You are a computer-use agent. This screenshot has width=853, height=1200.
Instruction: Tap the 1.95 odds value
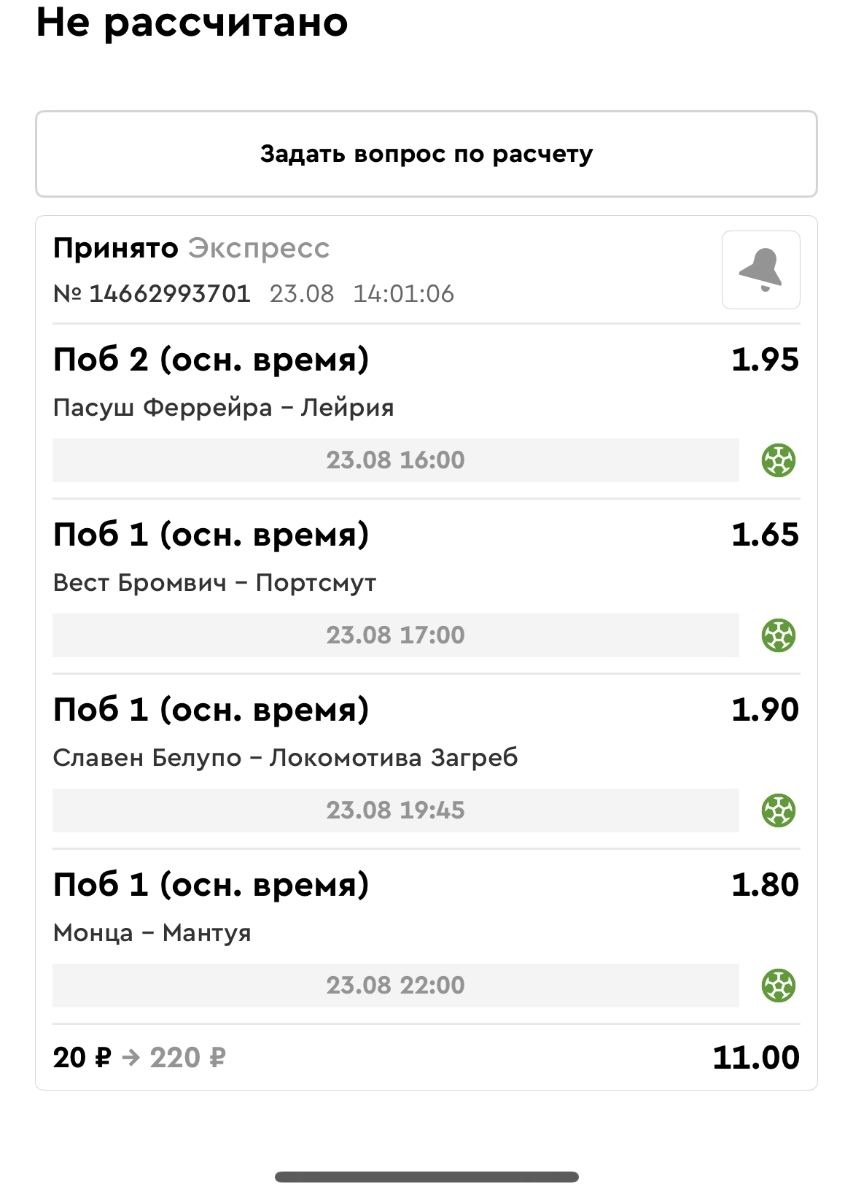pyautogui.click(x=765, y=360)
